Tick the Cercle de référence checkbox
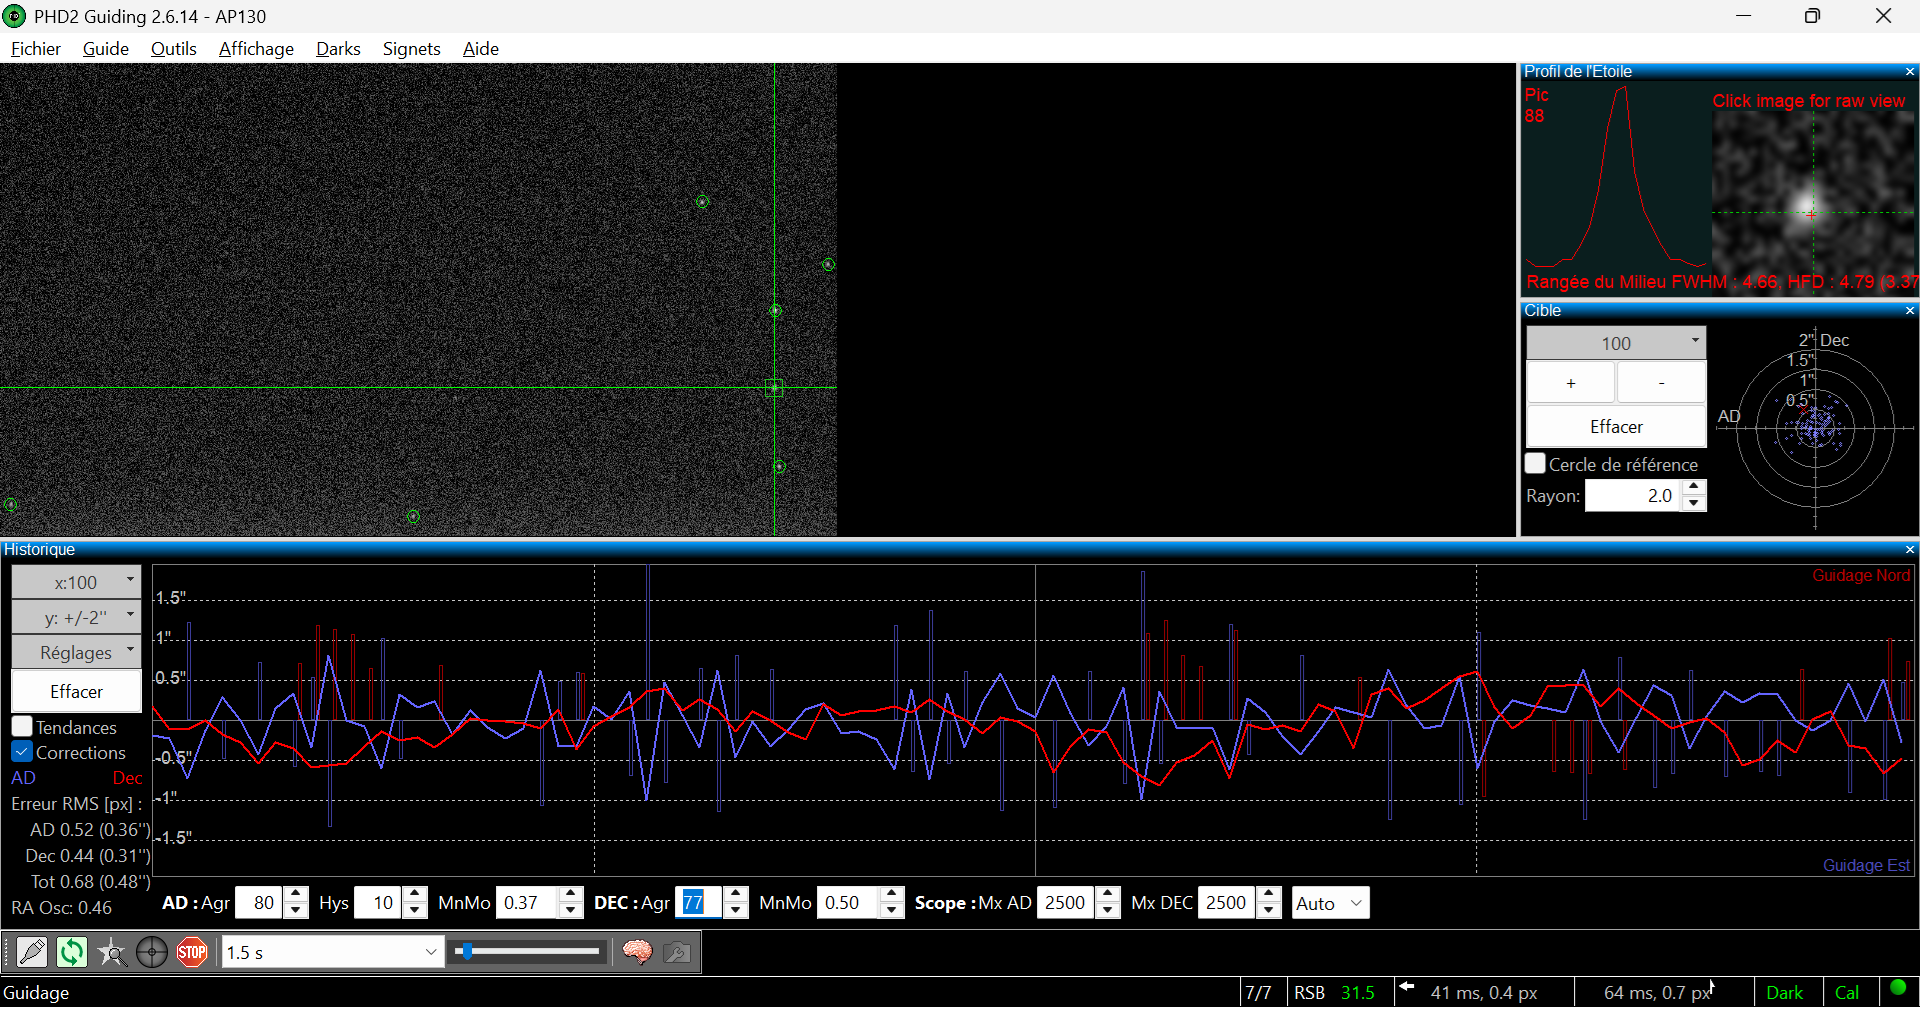Image resolution: width=1920 pixels, height=1016 pixels. pos(1536,464)
